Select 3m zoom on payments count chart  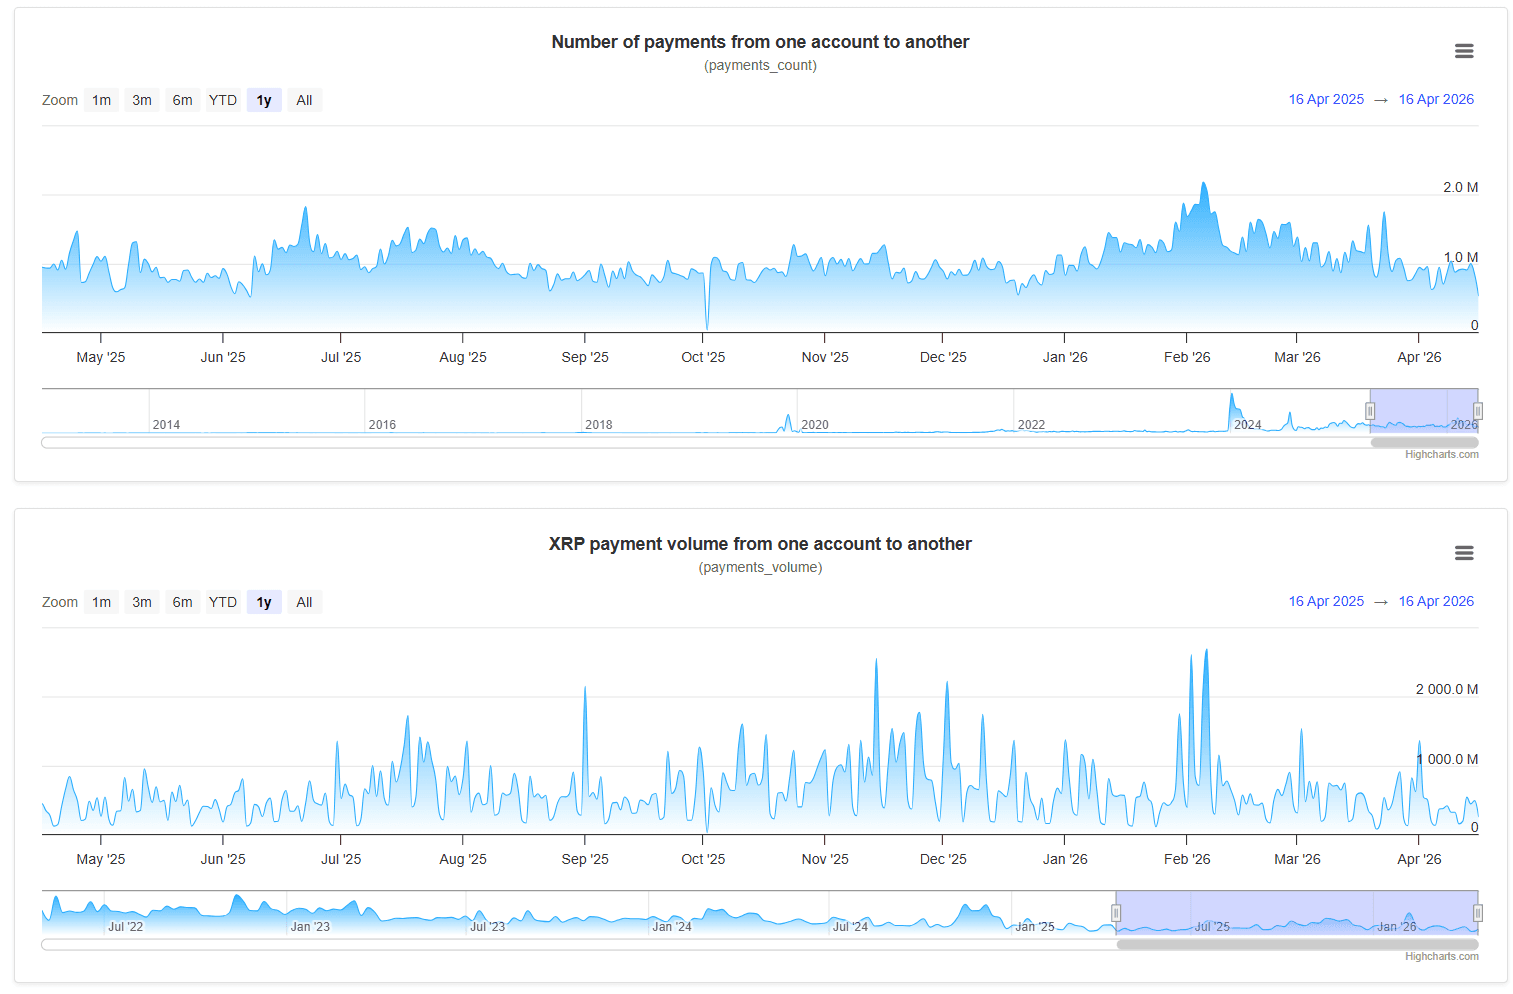[x=142, y=100]
